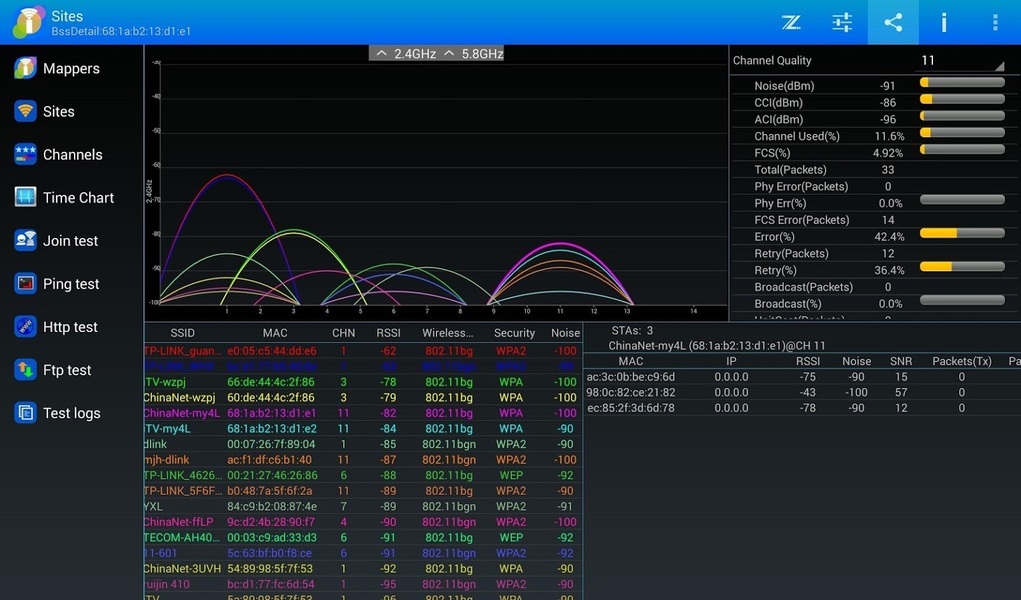Click the Wireless... column header
1021x600 pixels.
[x=447, y=333]
